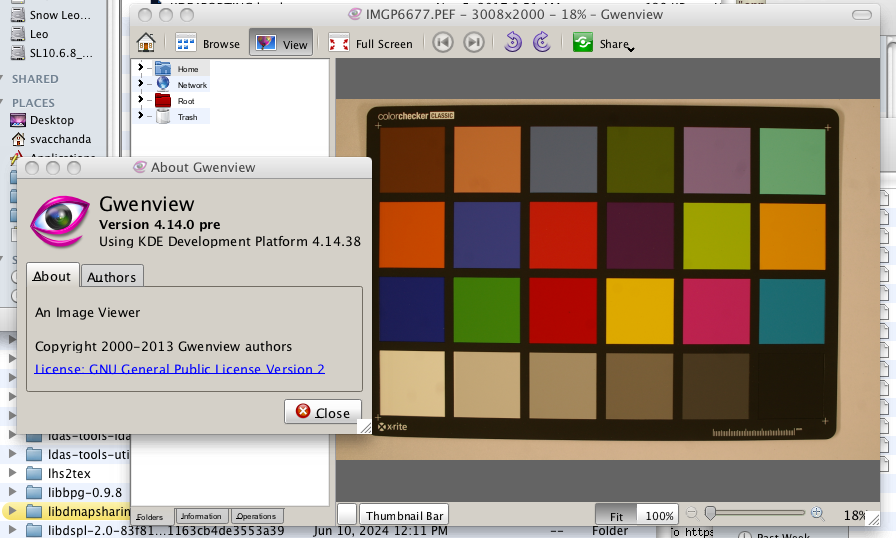Set zoom to 100%
896x538 pixels.
[658, 516]
